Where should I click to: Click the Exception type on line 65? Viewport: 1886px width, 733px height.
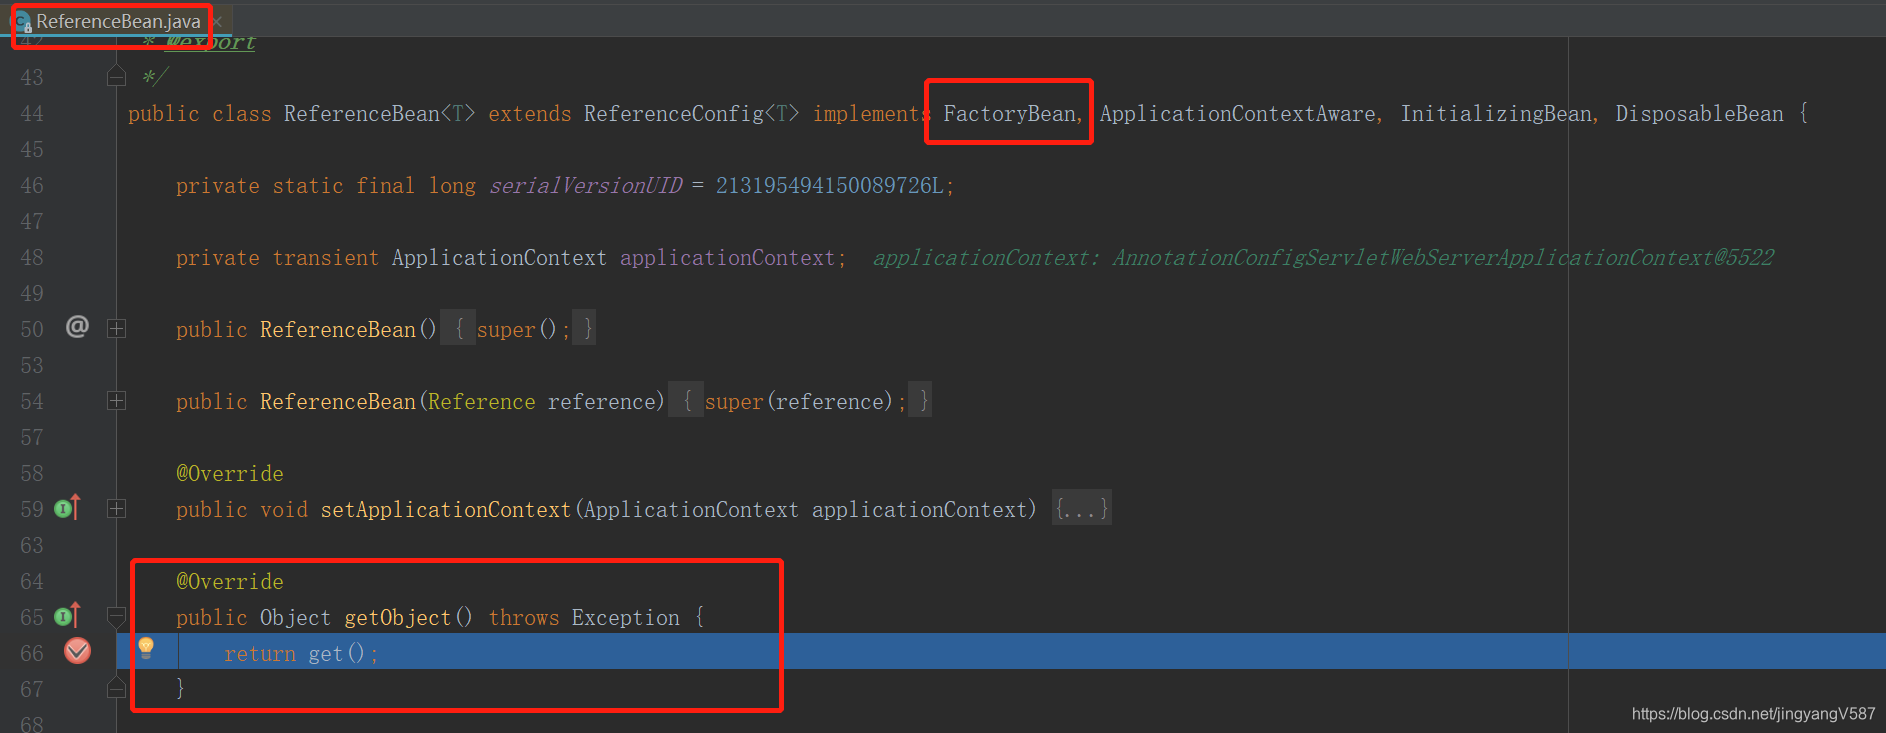tap(626, 618)
